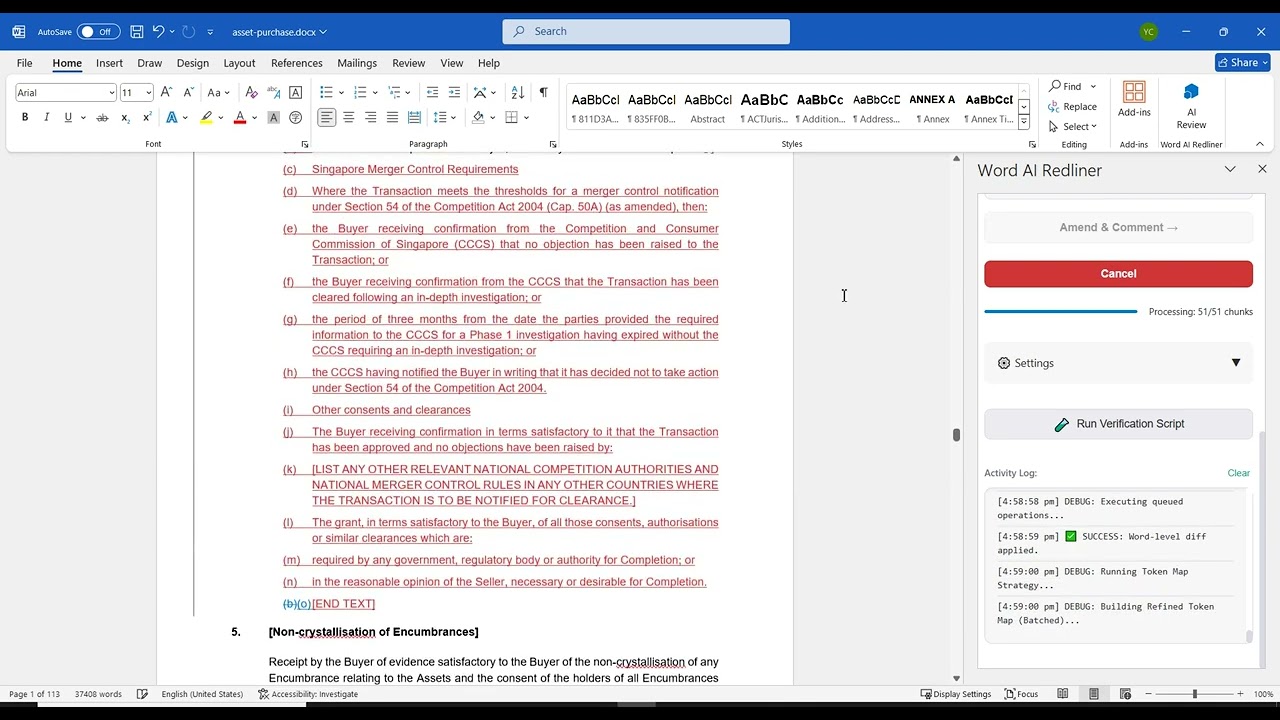The height and width of the screenshot is (720, 1280).
Task: Clear the Activity Log
Action: tap(1238, 473)
